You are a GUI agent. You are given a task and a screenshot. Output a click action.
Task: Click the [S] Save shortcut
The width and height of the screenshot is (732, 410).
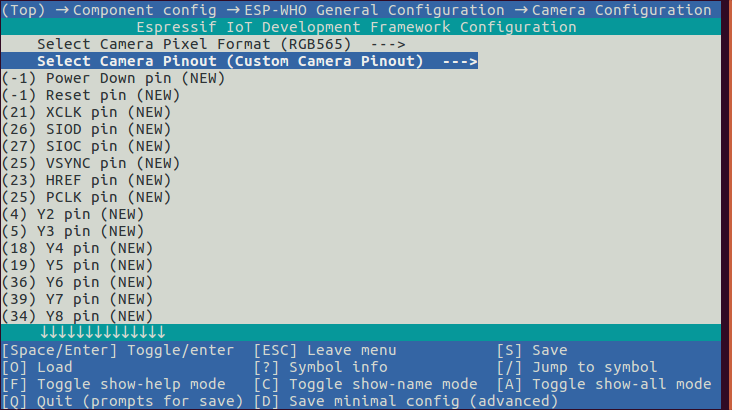coord(532,350)
